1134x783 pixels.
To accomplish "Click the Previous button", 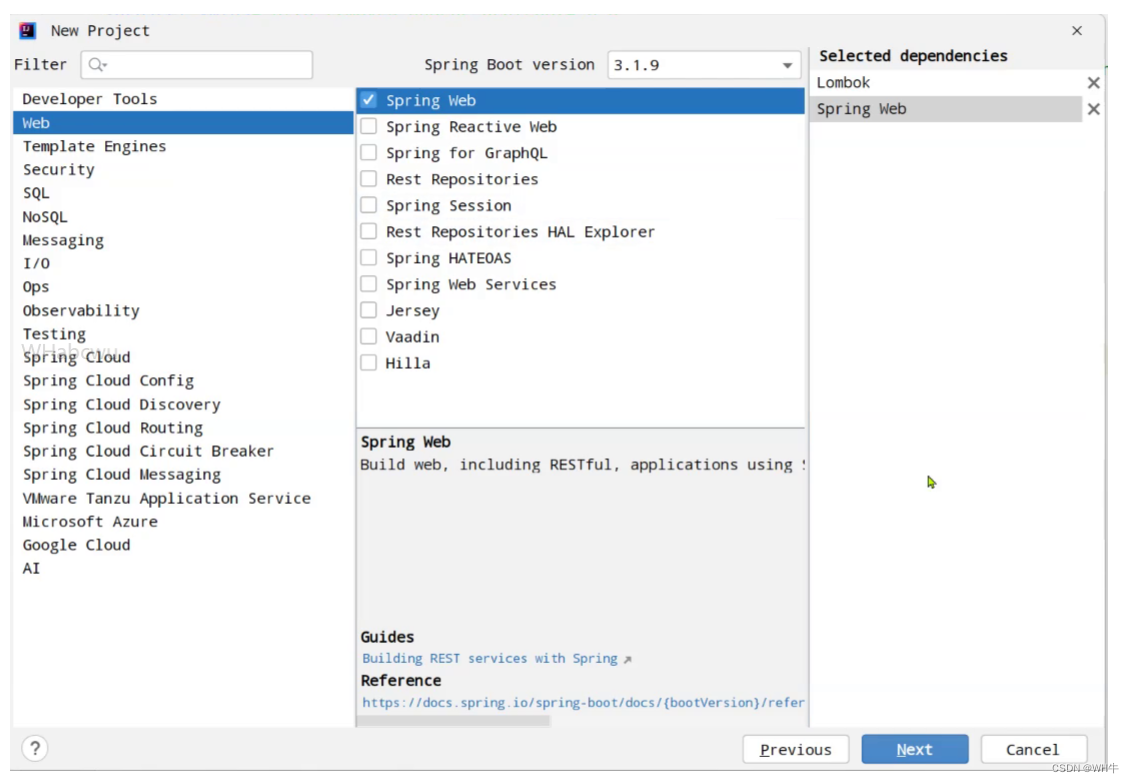I will click(x=796, y=750).
